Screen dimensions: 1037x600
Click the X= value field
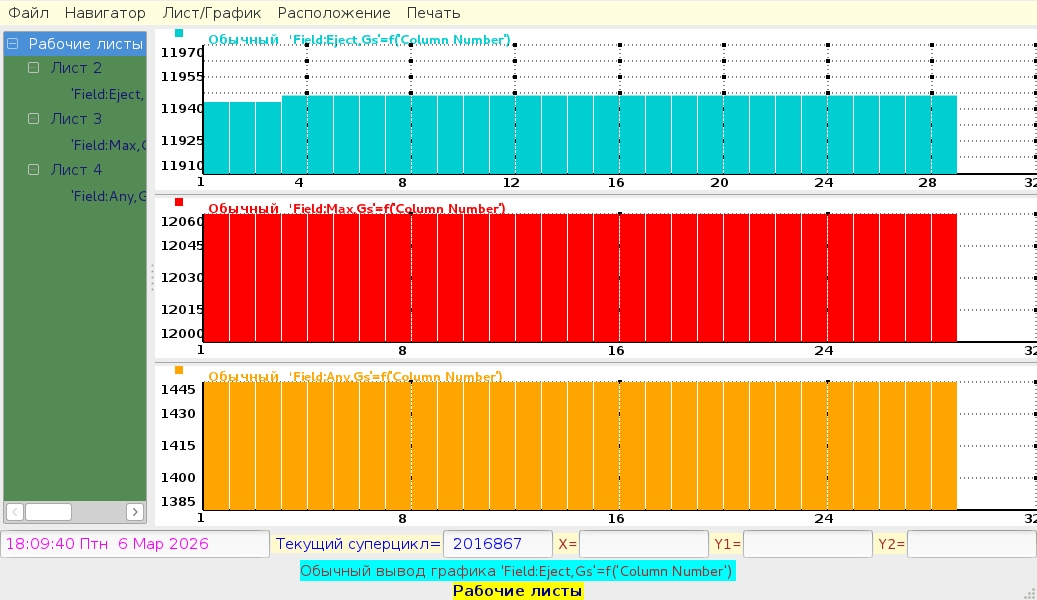coord(643,544)
